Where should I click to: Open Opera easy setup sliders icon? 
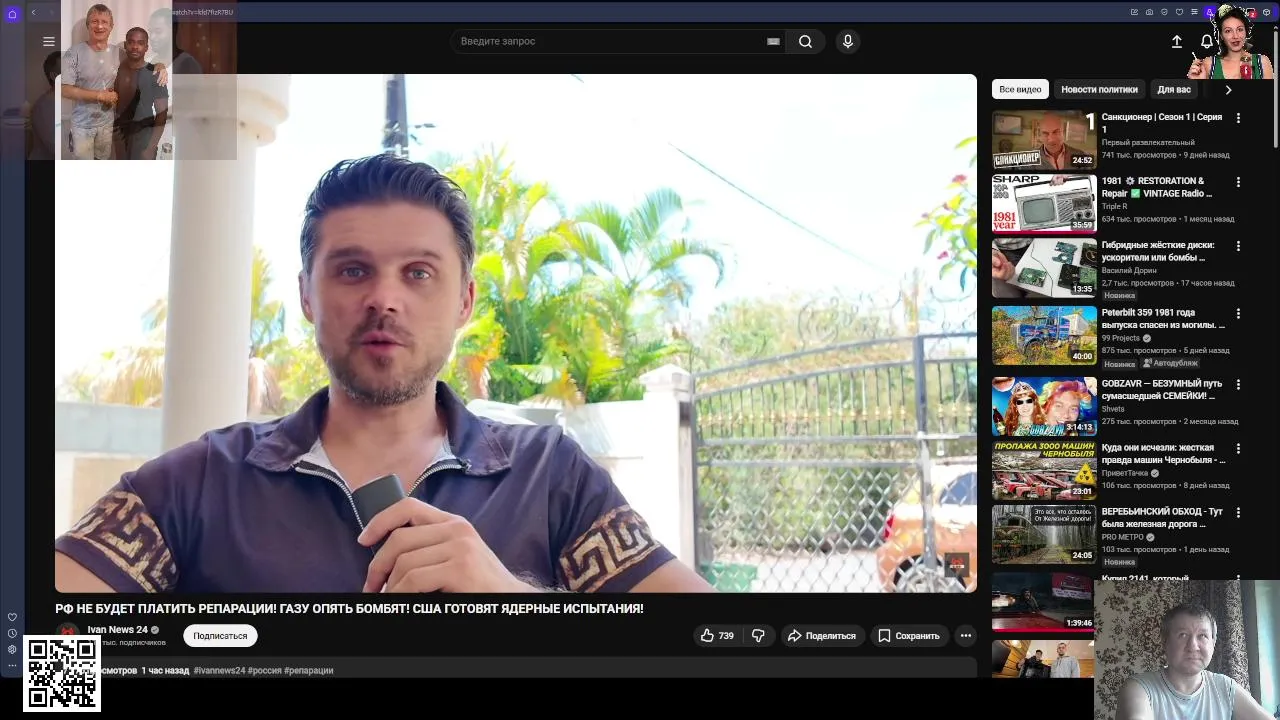(1194, 12)
